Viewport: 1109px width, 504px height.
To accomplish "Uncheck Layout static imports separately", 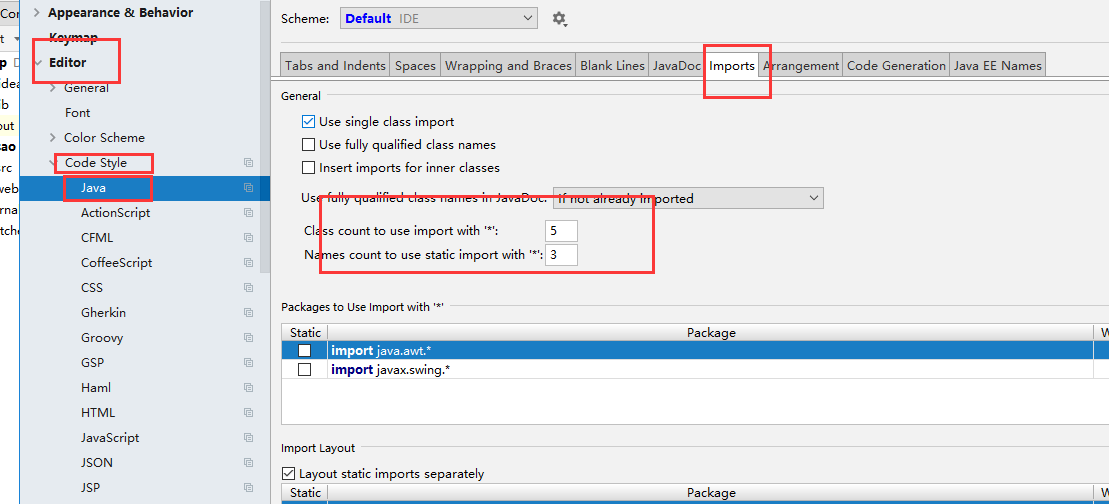I will click(289, 474).
